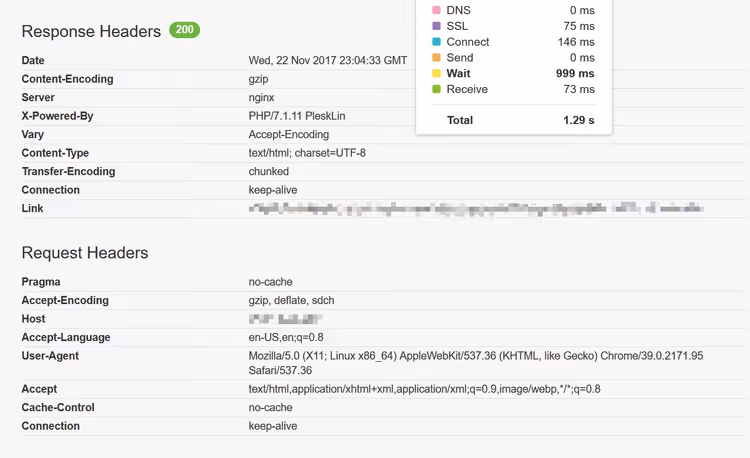This screenshot has width=750, height=458.
Task: Click the Host header name
Action: (x=33, y=319)
